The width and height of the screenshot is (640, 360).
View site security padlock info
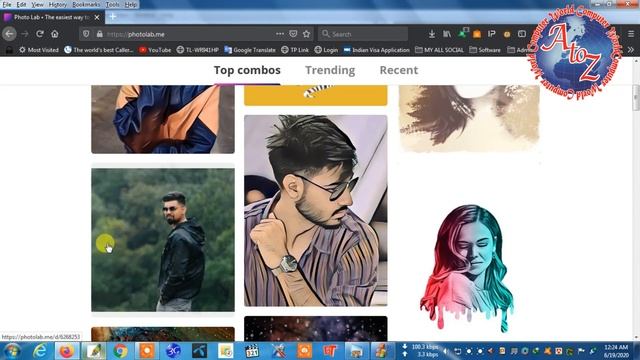pos(100,34)
